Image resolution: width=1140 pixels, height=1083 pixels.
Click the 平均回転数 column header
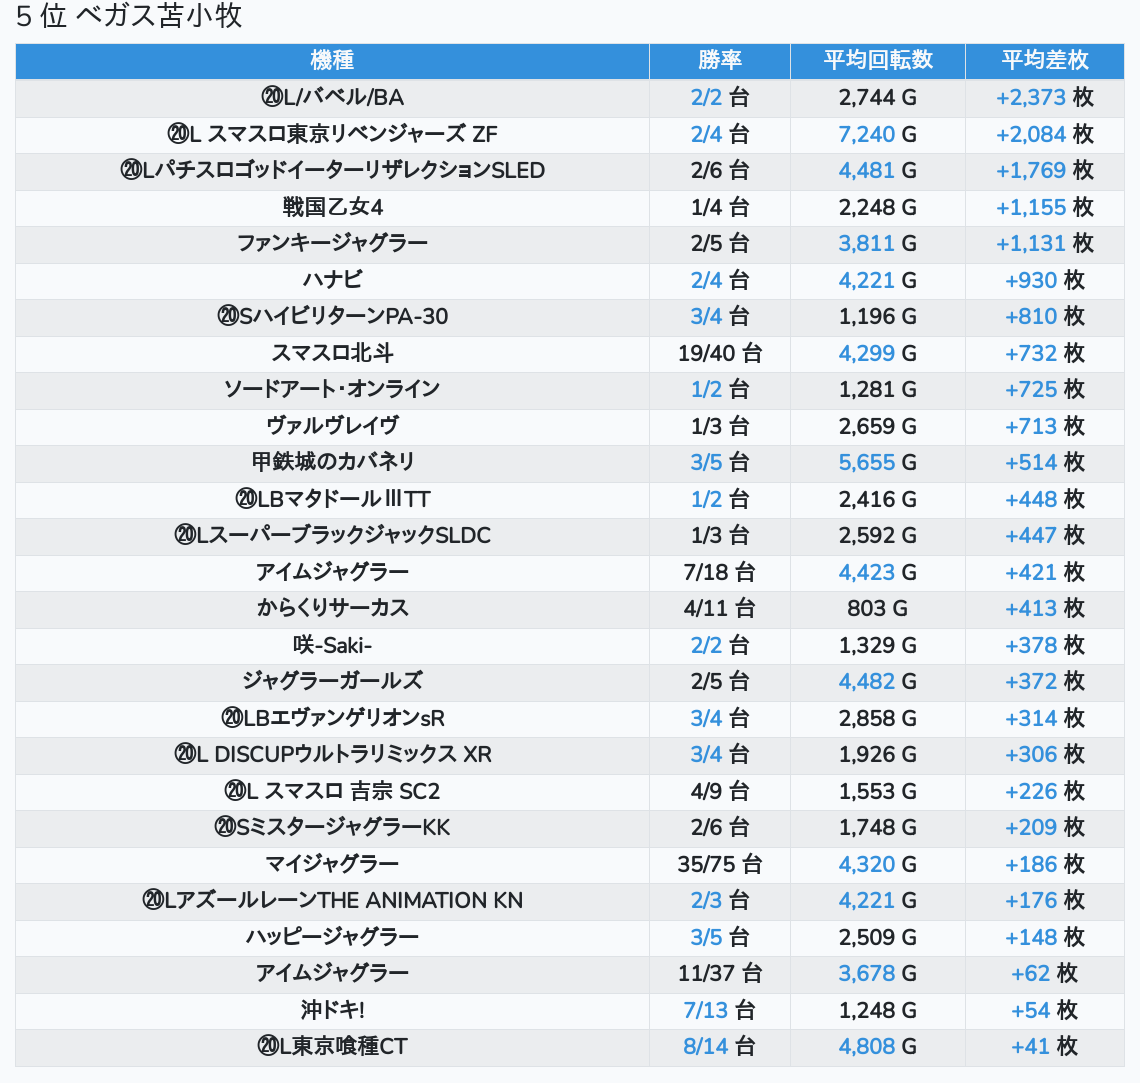(877, 61)
